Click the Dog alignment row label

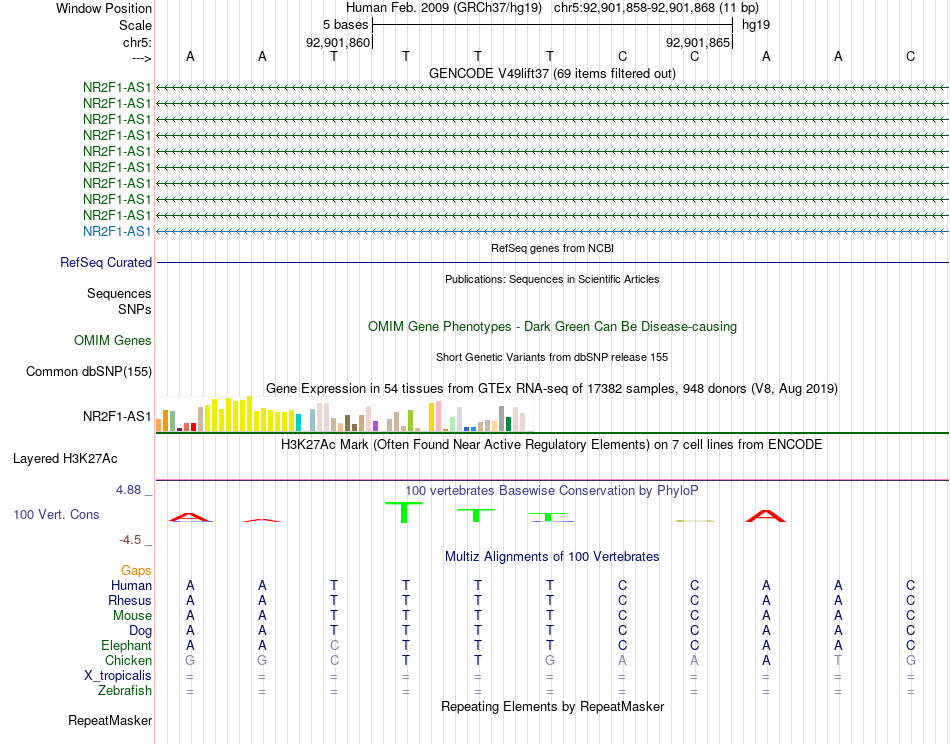point(140,631)
